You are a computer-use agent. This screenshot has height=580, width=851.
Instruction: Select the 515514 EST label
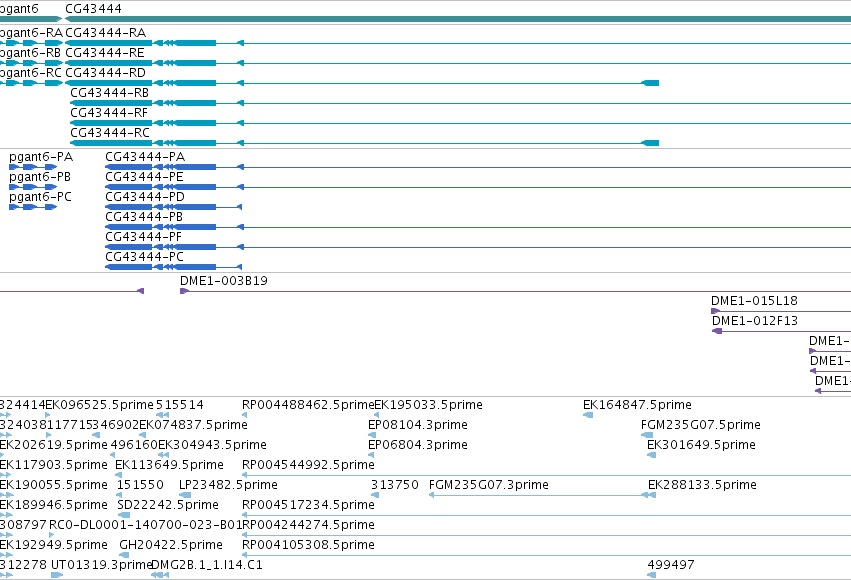tap(180, 405)
